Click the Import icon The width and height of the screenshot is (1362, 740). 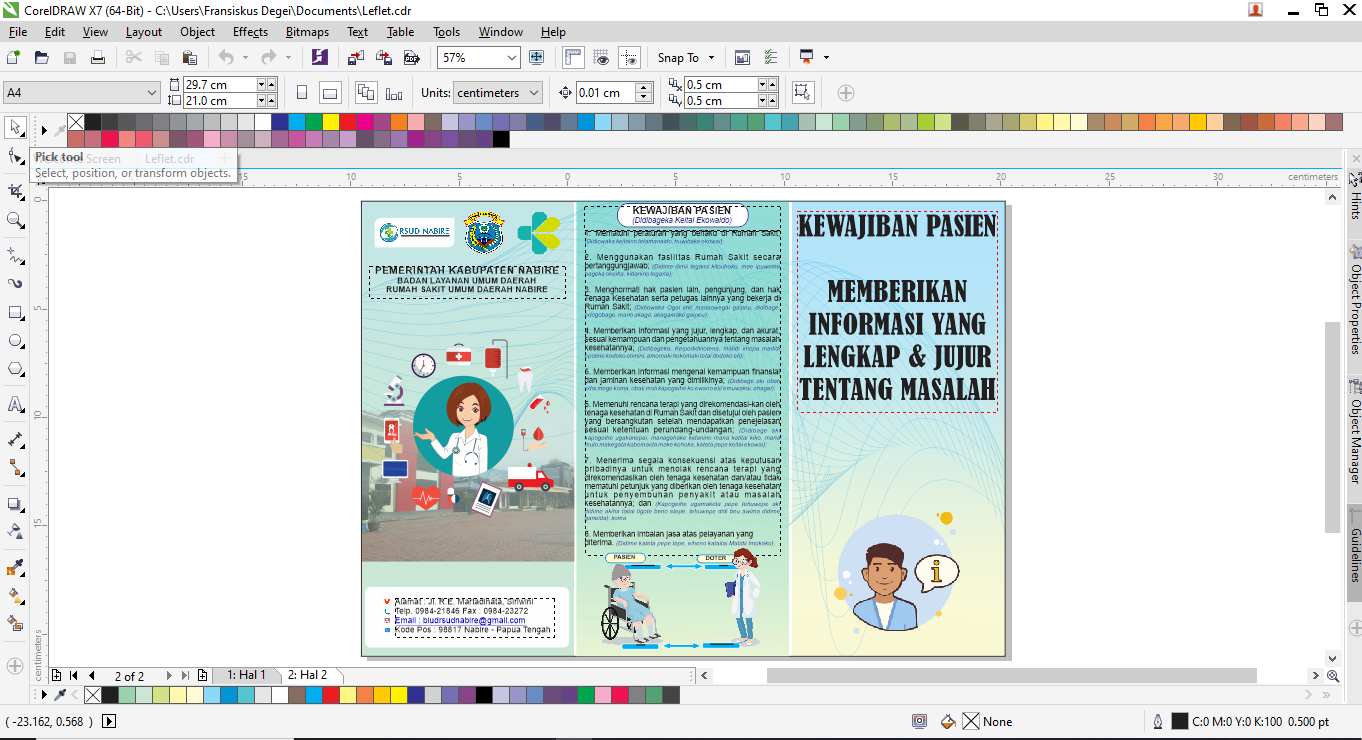(x=355, y=58)
